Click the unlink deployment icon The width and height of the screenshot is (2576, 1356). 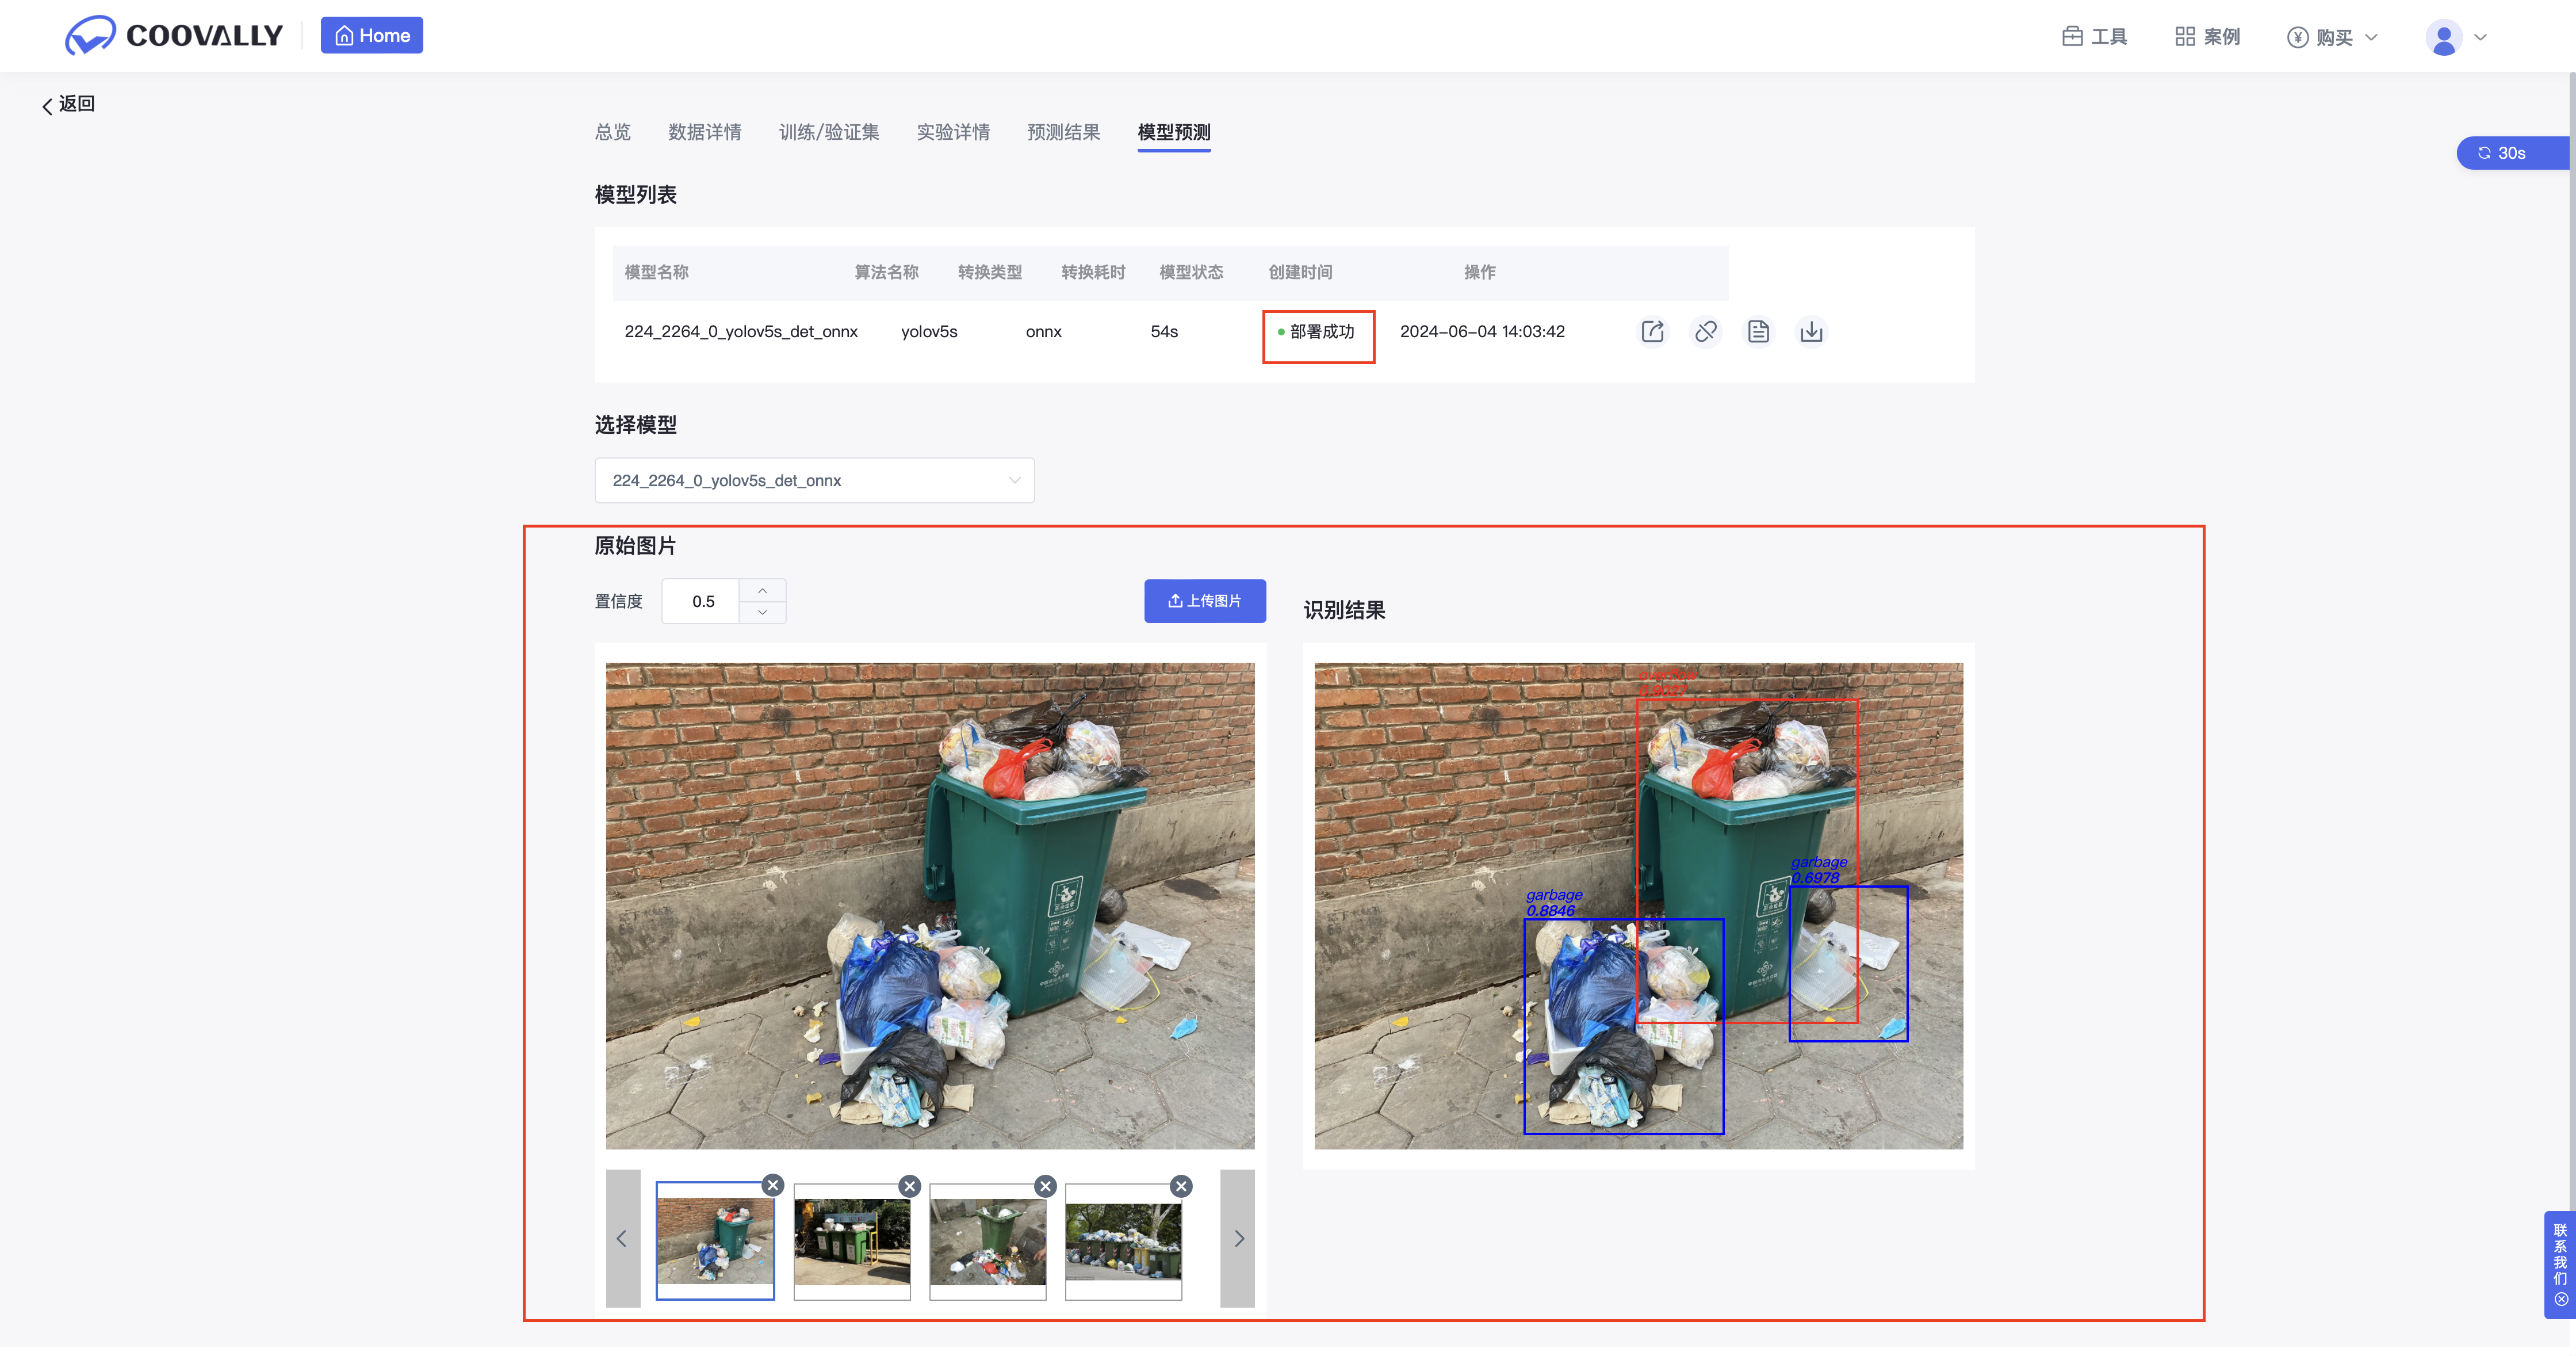[1705, 331]
